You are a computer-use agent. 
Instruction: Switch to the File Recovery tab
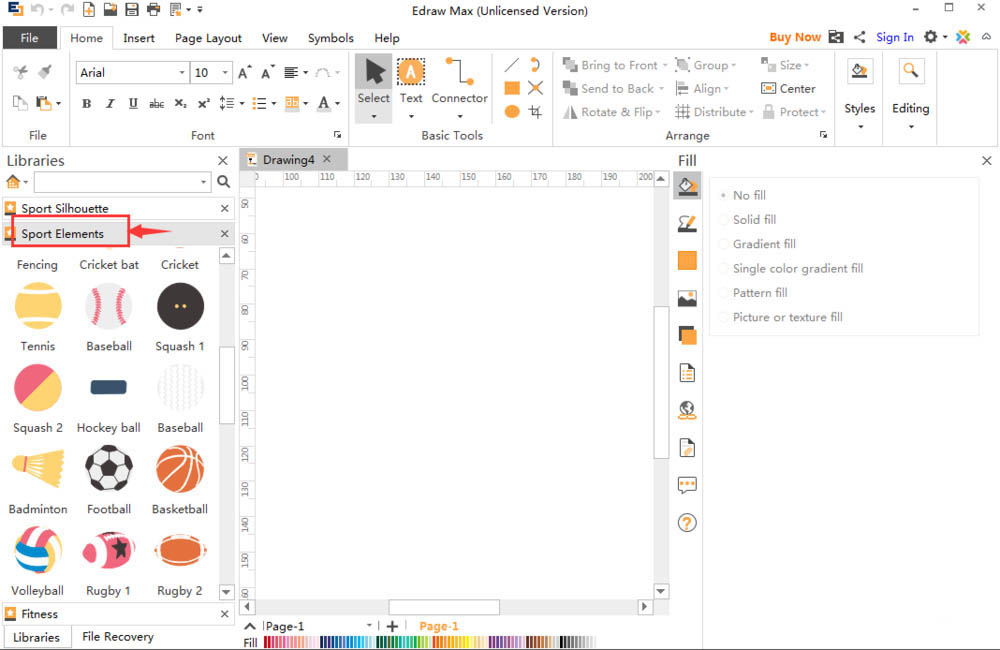point(118,637)
